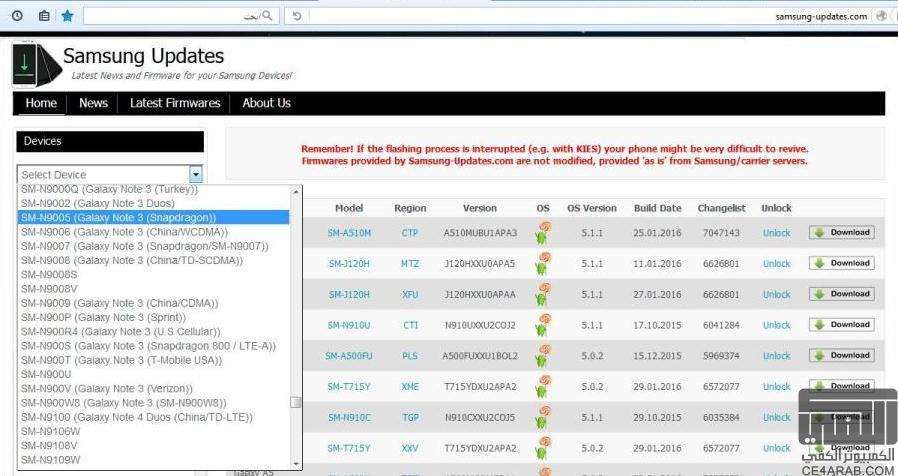This screenshot has width=898, height=476.
Task: Click the Devices panel header
Action: [110, 141]
